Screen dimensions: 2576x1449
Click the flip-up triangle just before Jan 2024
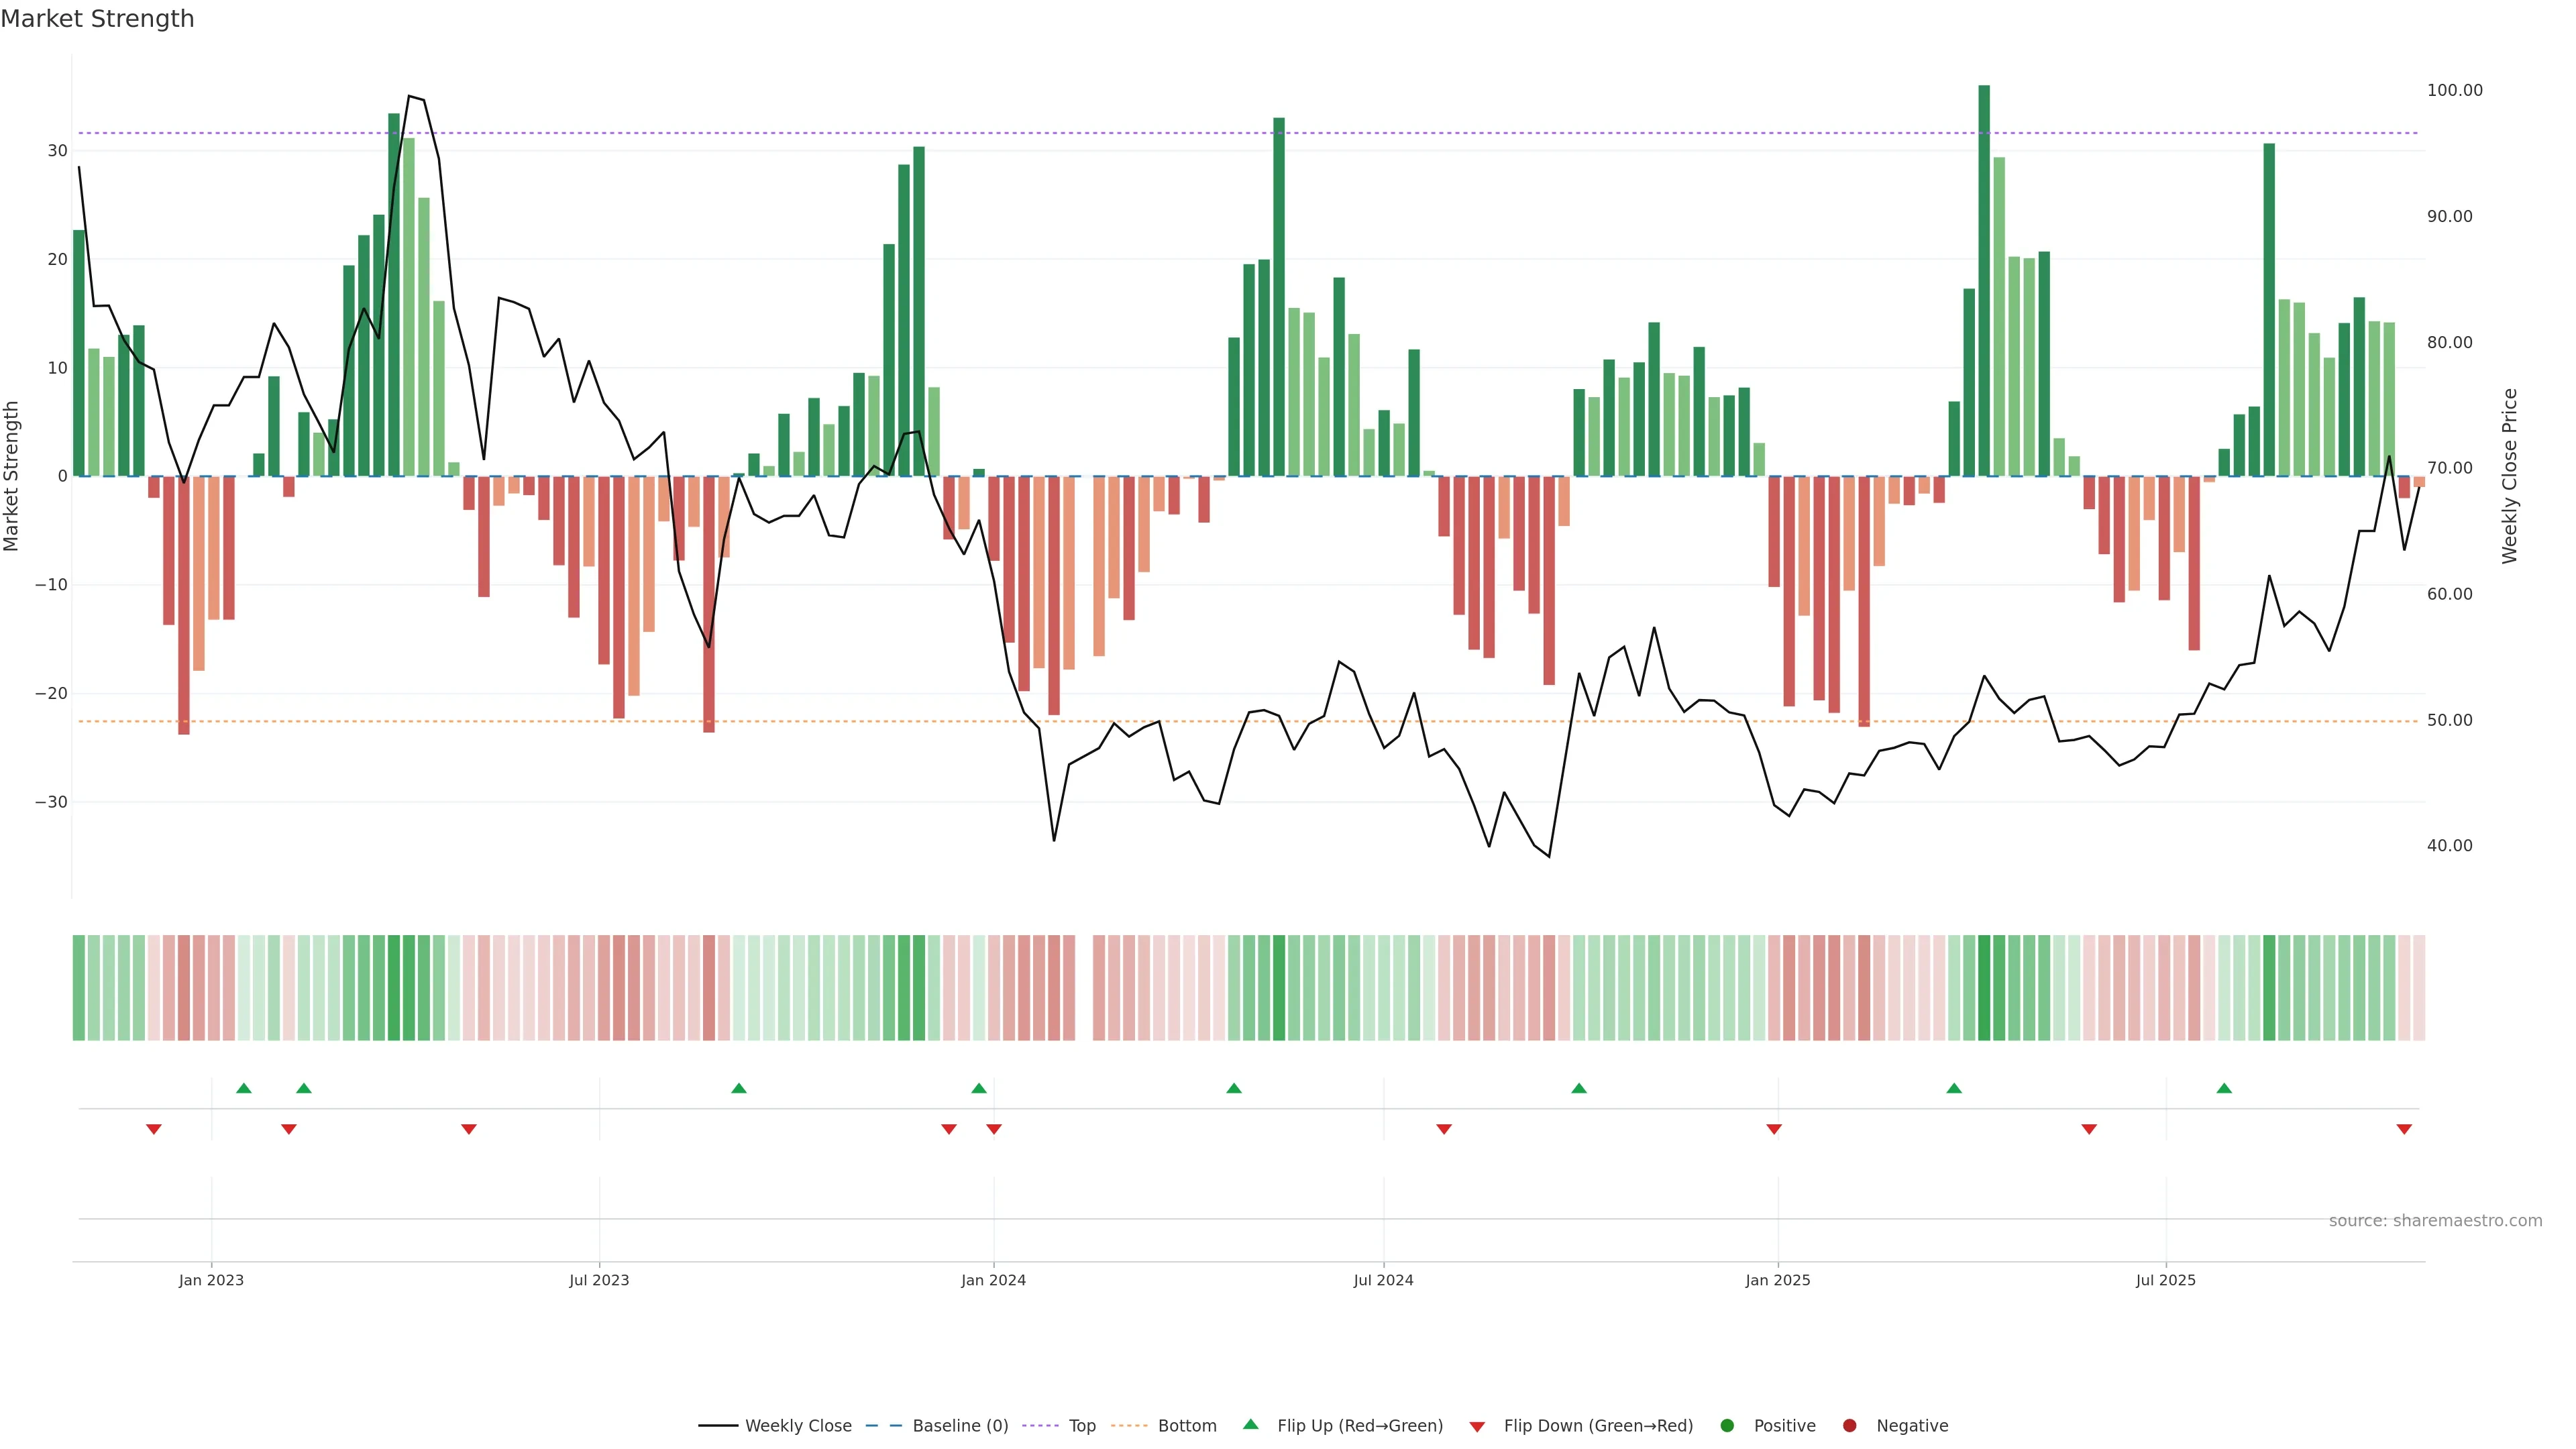click(979, 1088)
